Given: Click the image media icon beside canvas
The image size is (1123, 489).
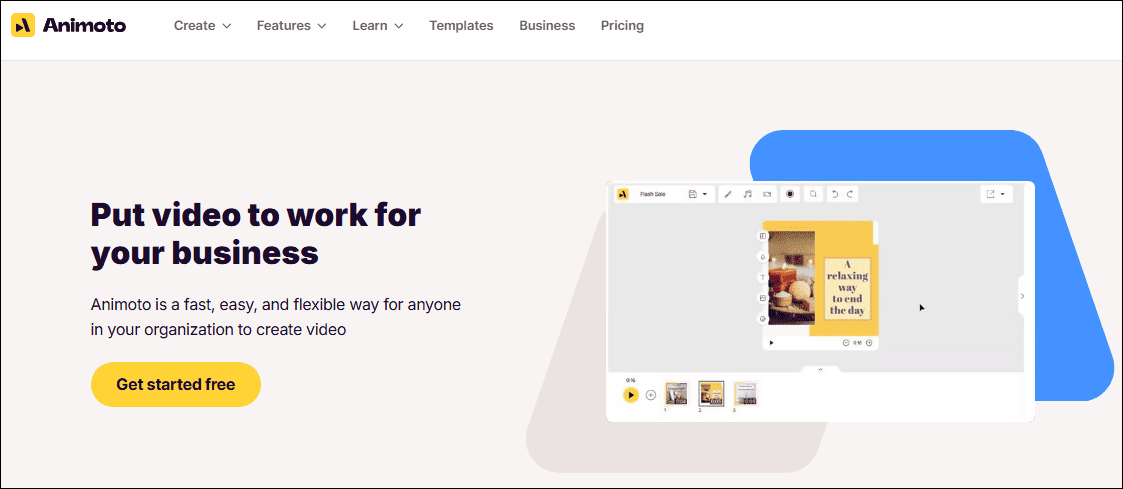Looking at the screenshot, I should coord(763,298).
